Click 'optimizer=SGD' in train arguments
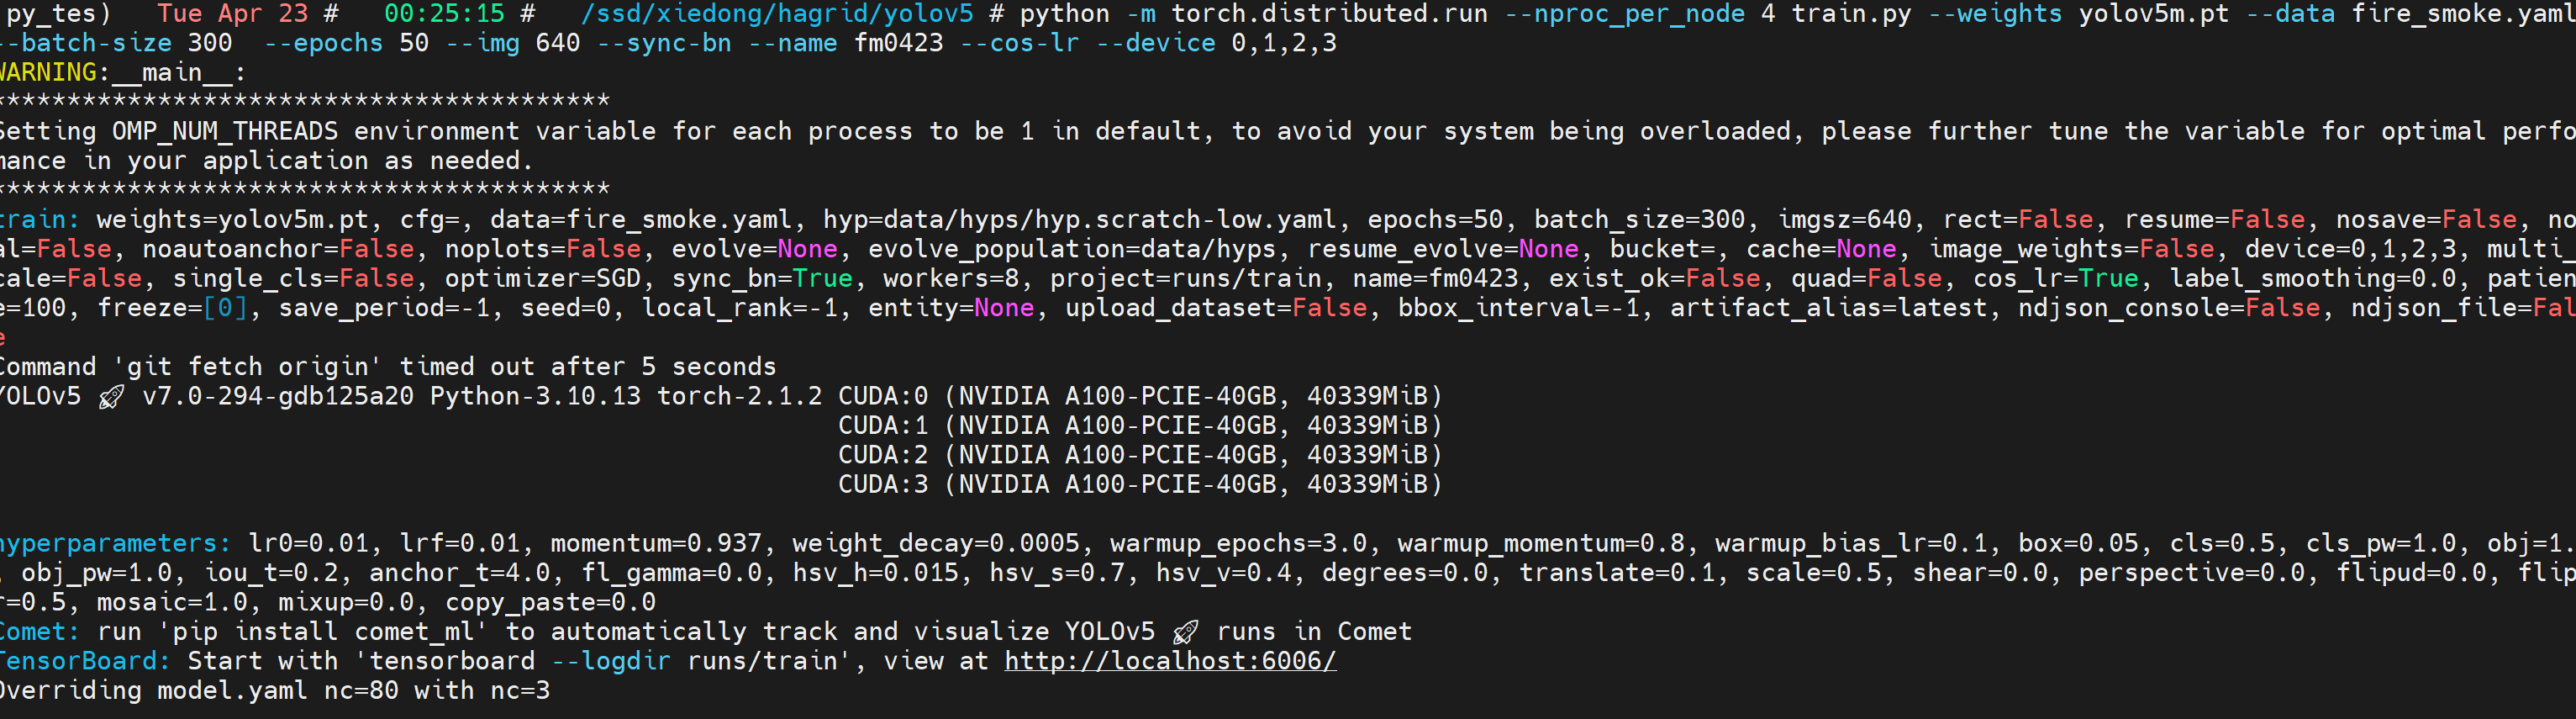The height and width of the screenshot is (719, 2576). point(543,279)
